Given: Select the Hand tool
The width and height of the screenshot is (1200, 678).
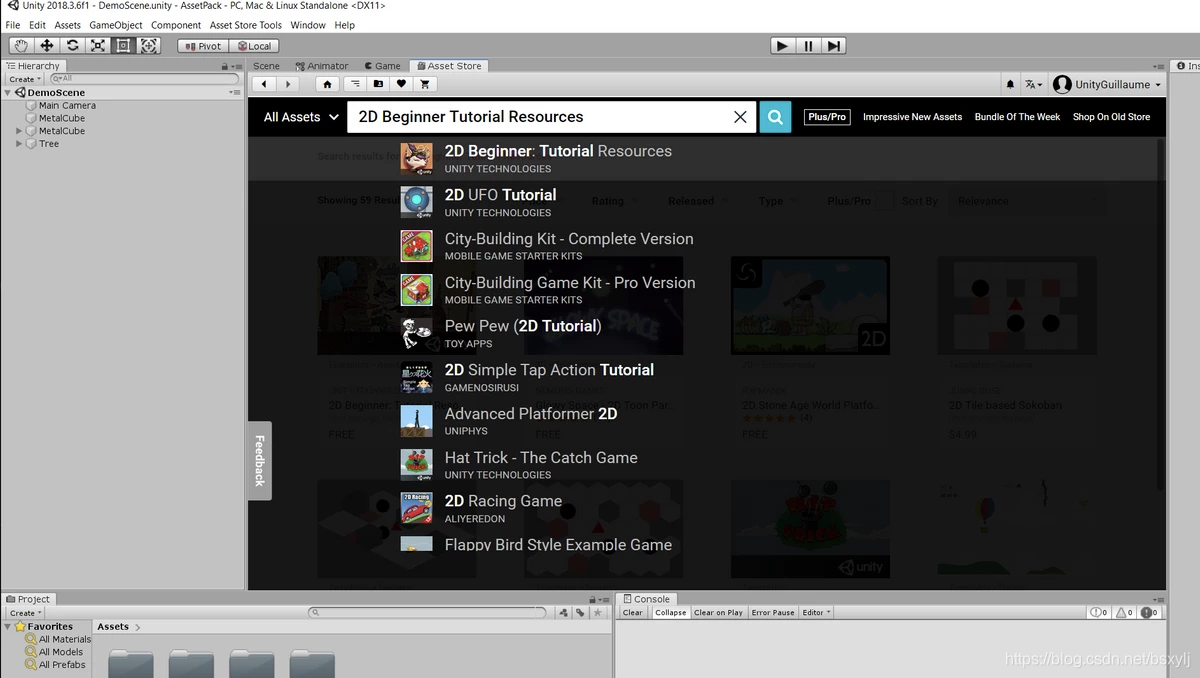Looking at the screenshot, I should (21, 45).
